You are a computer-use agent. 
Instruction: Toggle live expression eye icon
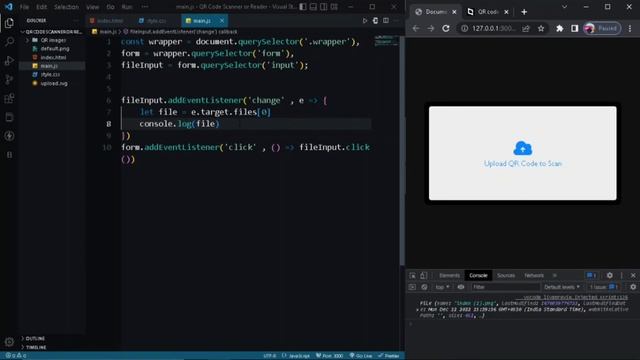461,287
